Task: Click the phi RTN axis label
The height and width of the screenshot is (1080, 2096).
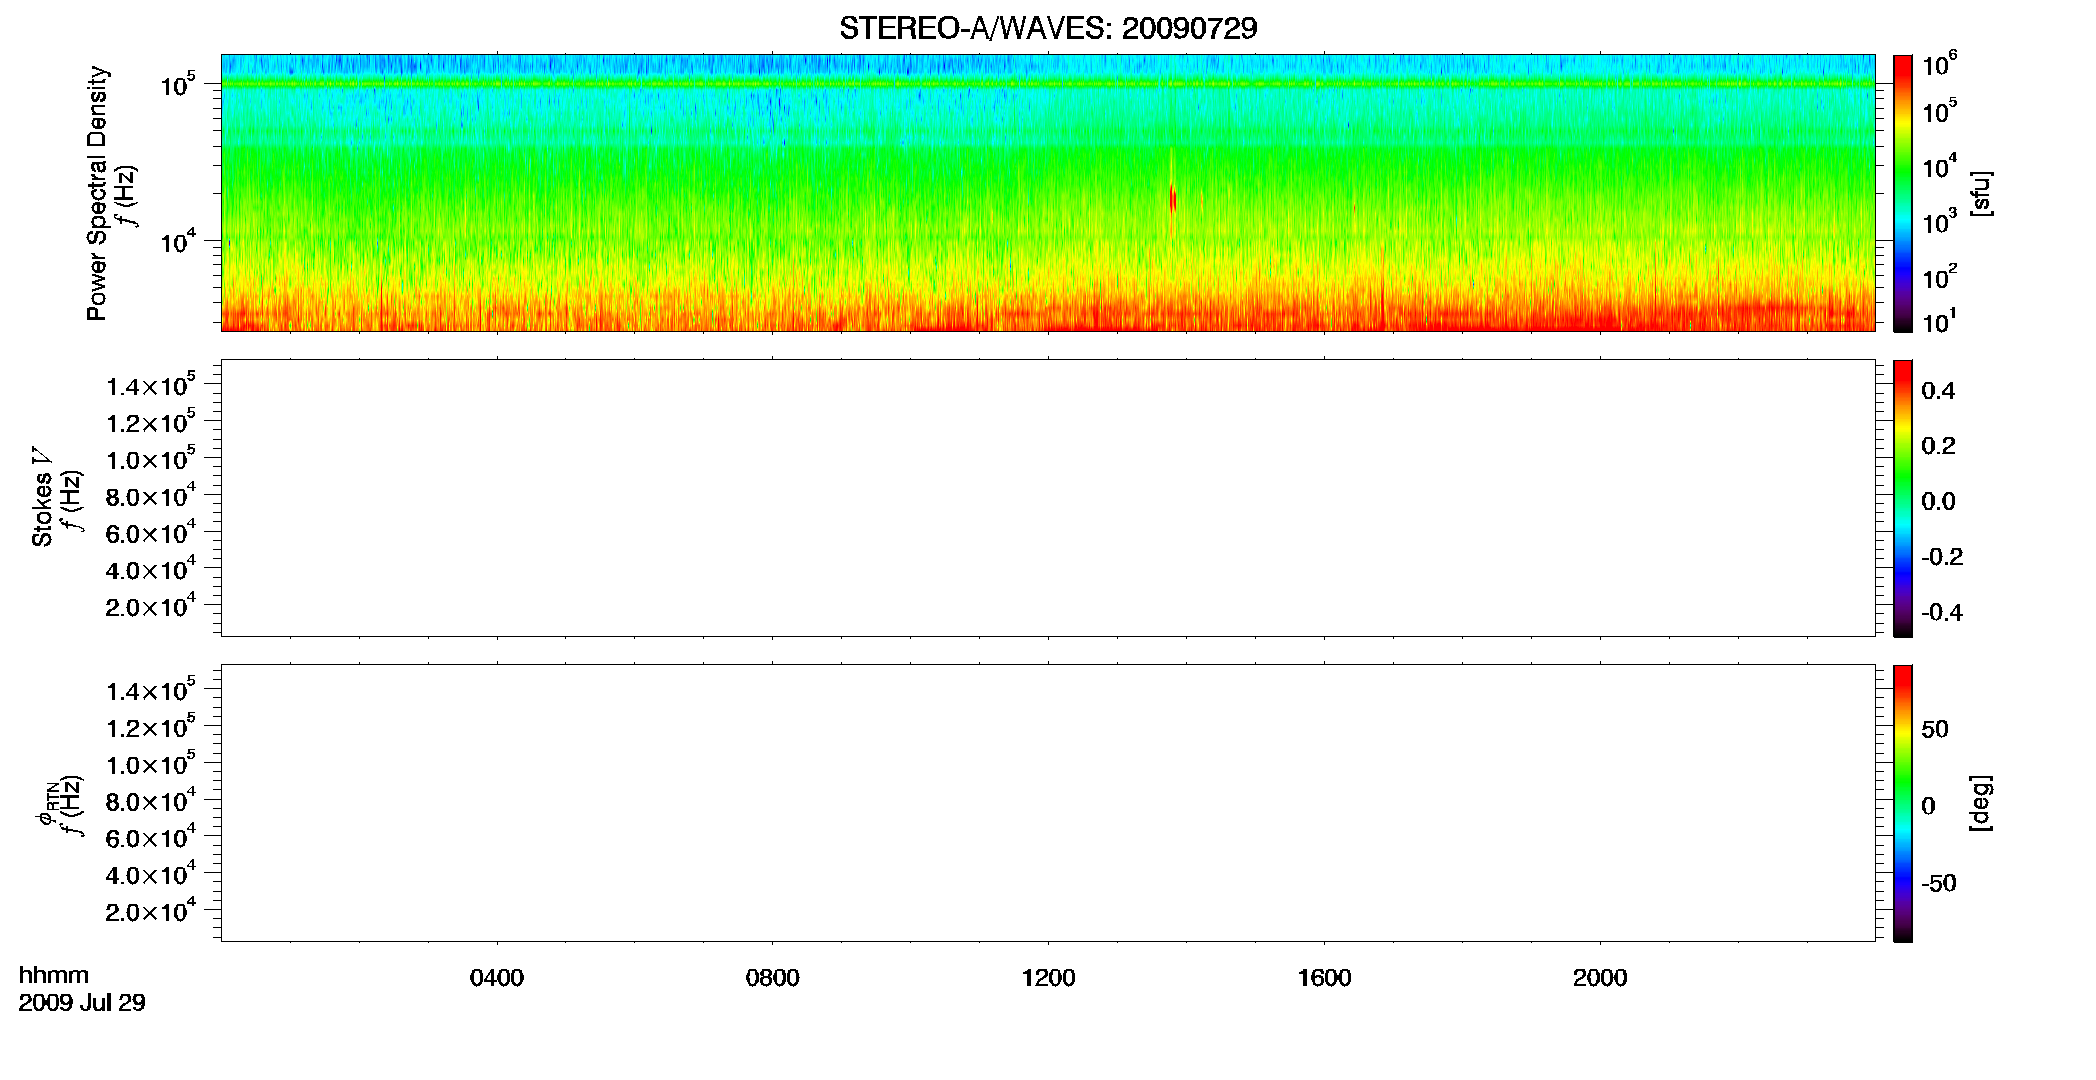Action: [46, 803]
